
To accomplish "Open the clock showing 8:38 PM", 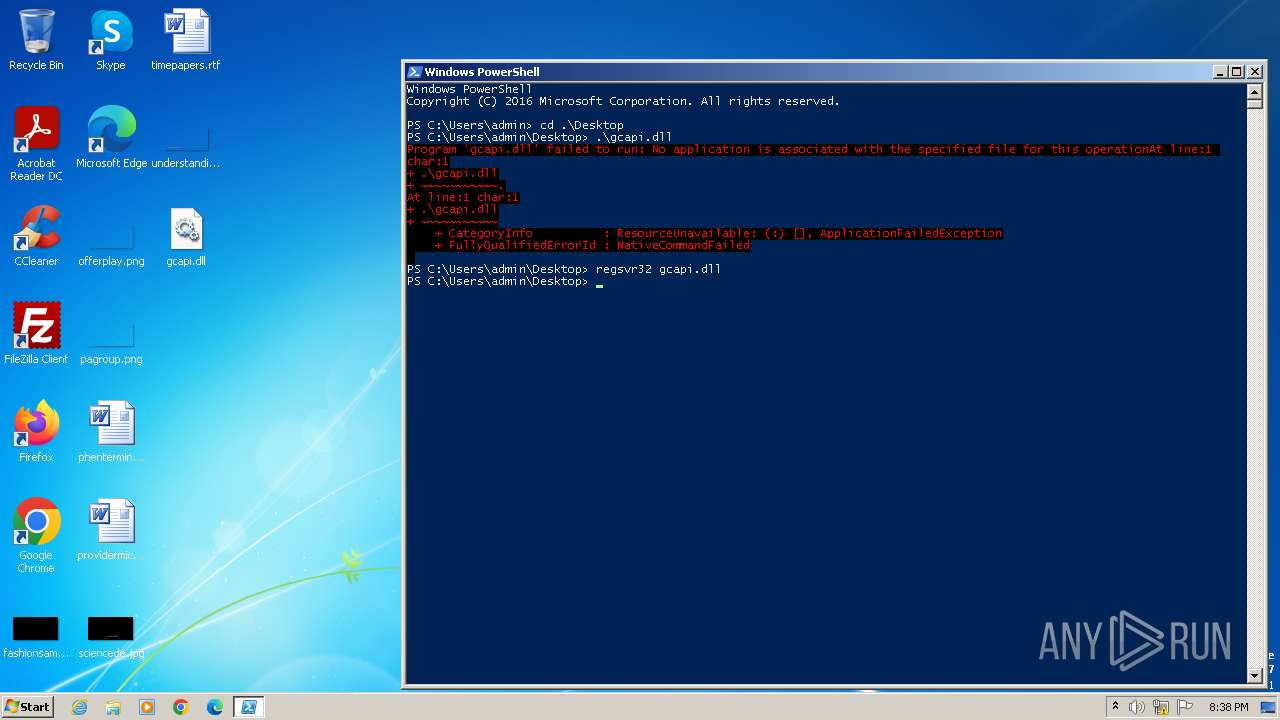I will (x=1228, y=707).
